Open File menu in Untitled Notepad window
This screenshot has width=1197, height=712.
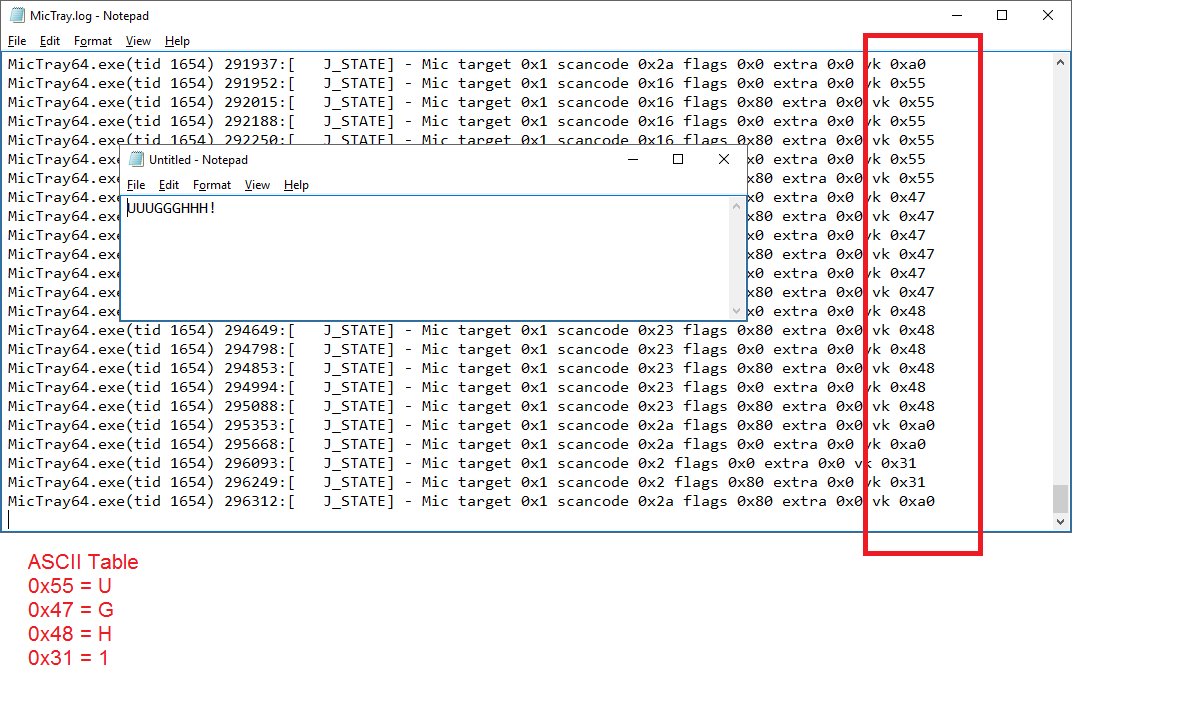click(x=136, y=185)
